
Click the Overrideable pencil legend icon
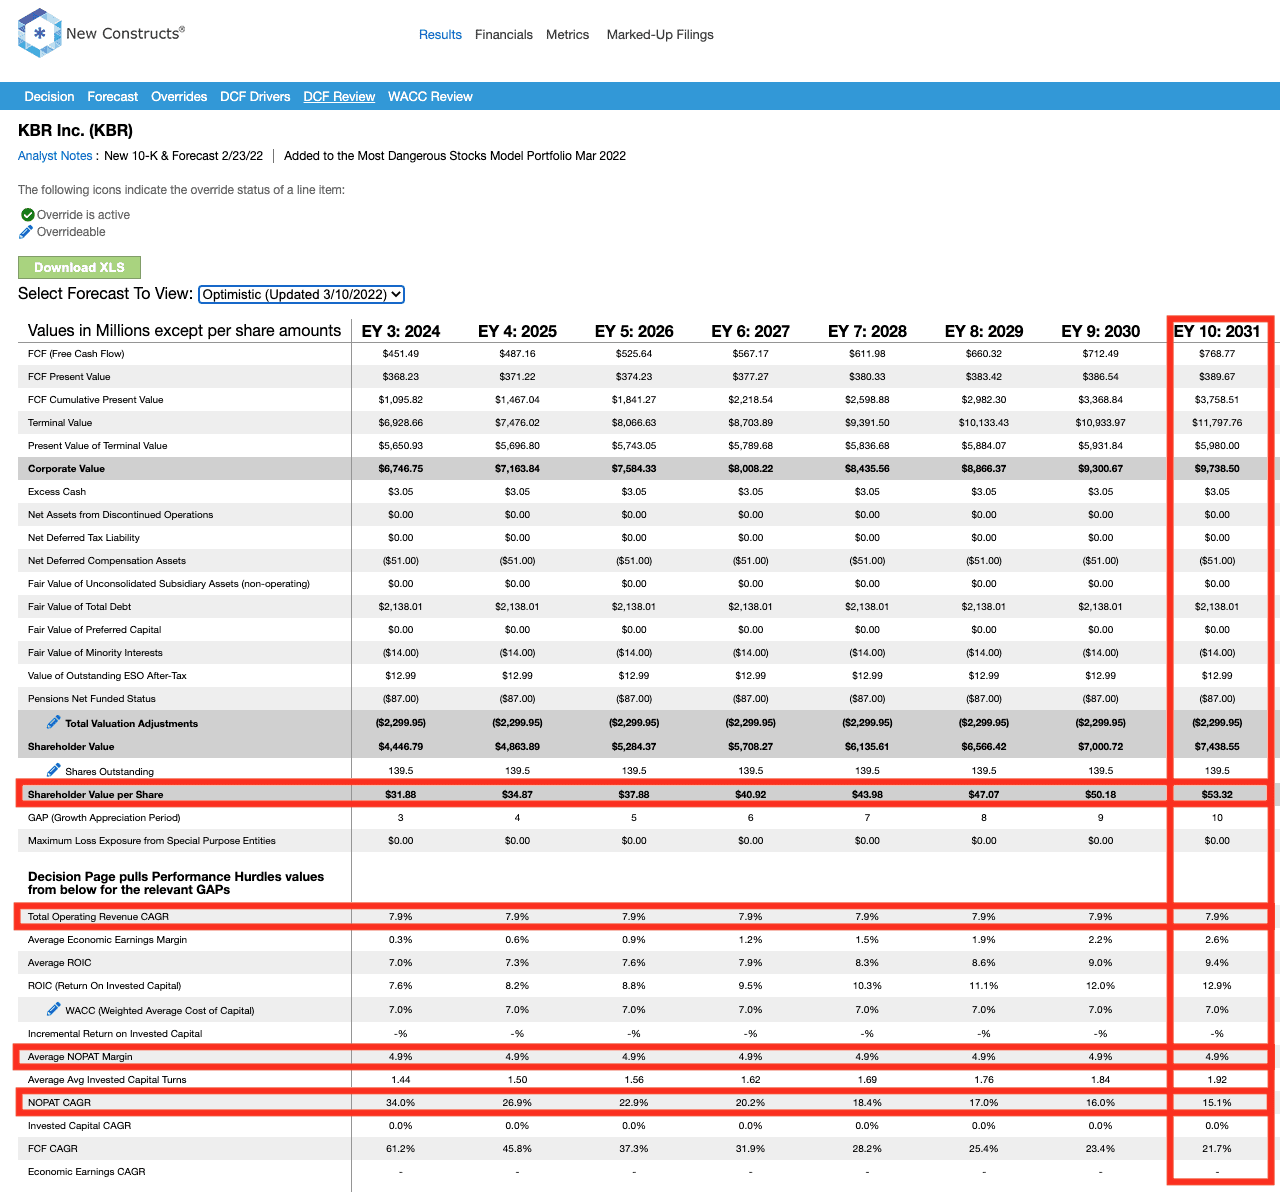26,232
